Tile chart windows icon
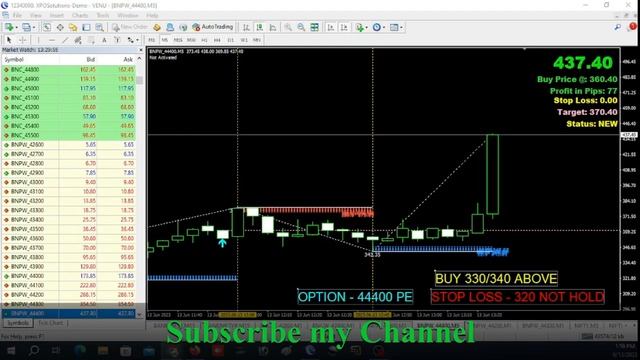Screen dimensions: 640x360 [315, 27]
